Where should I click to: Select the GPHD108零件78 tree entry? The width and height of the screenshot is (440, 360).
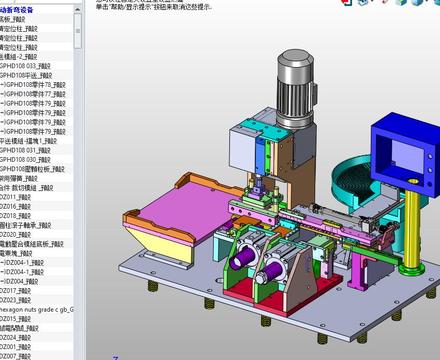pos(33,85)
